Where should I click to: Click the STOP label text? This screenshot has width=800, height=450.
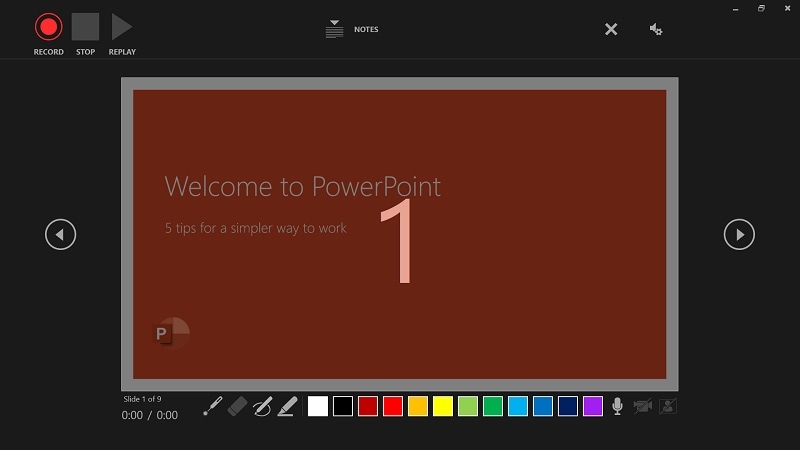pyautogui.click(x=85, y=52)
